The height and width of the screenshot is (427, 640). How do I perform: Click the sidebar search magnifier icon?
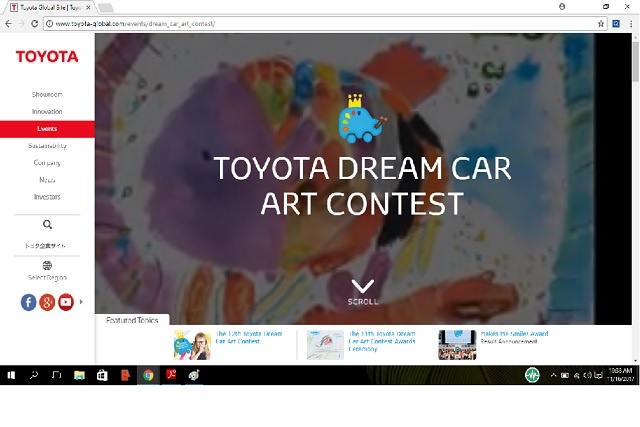pyautogui.click(x=47, y=225)
